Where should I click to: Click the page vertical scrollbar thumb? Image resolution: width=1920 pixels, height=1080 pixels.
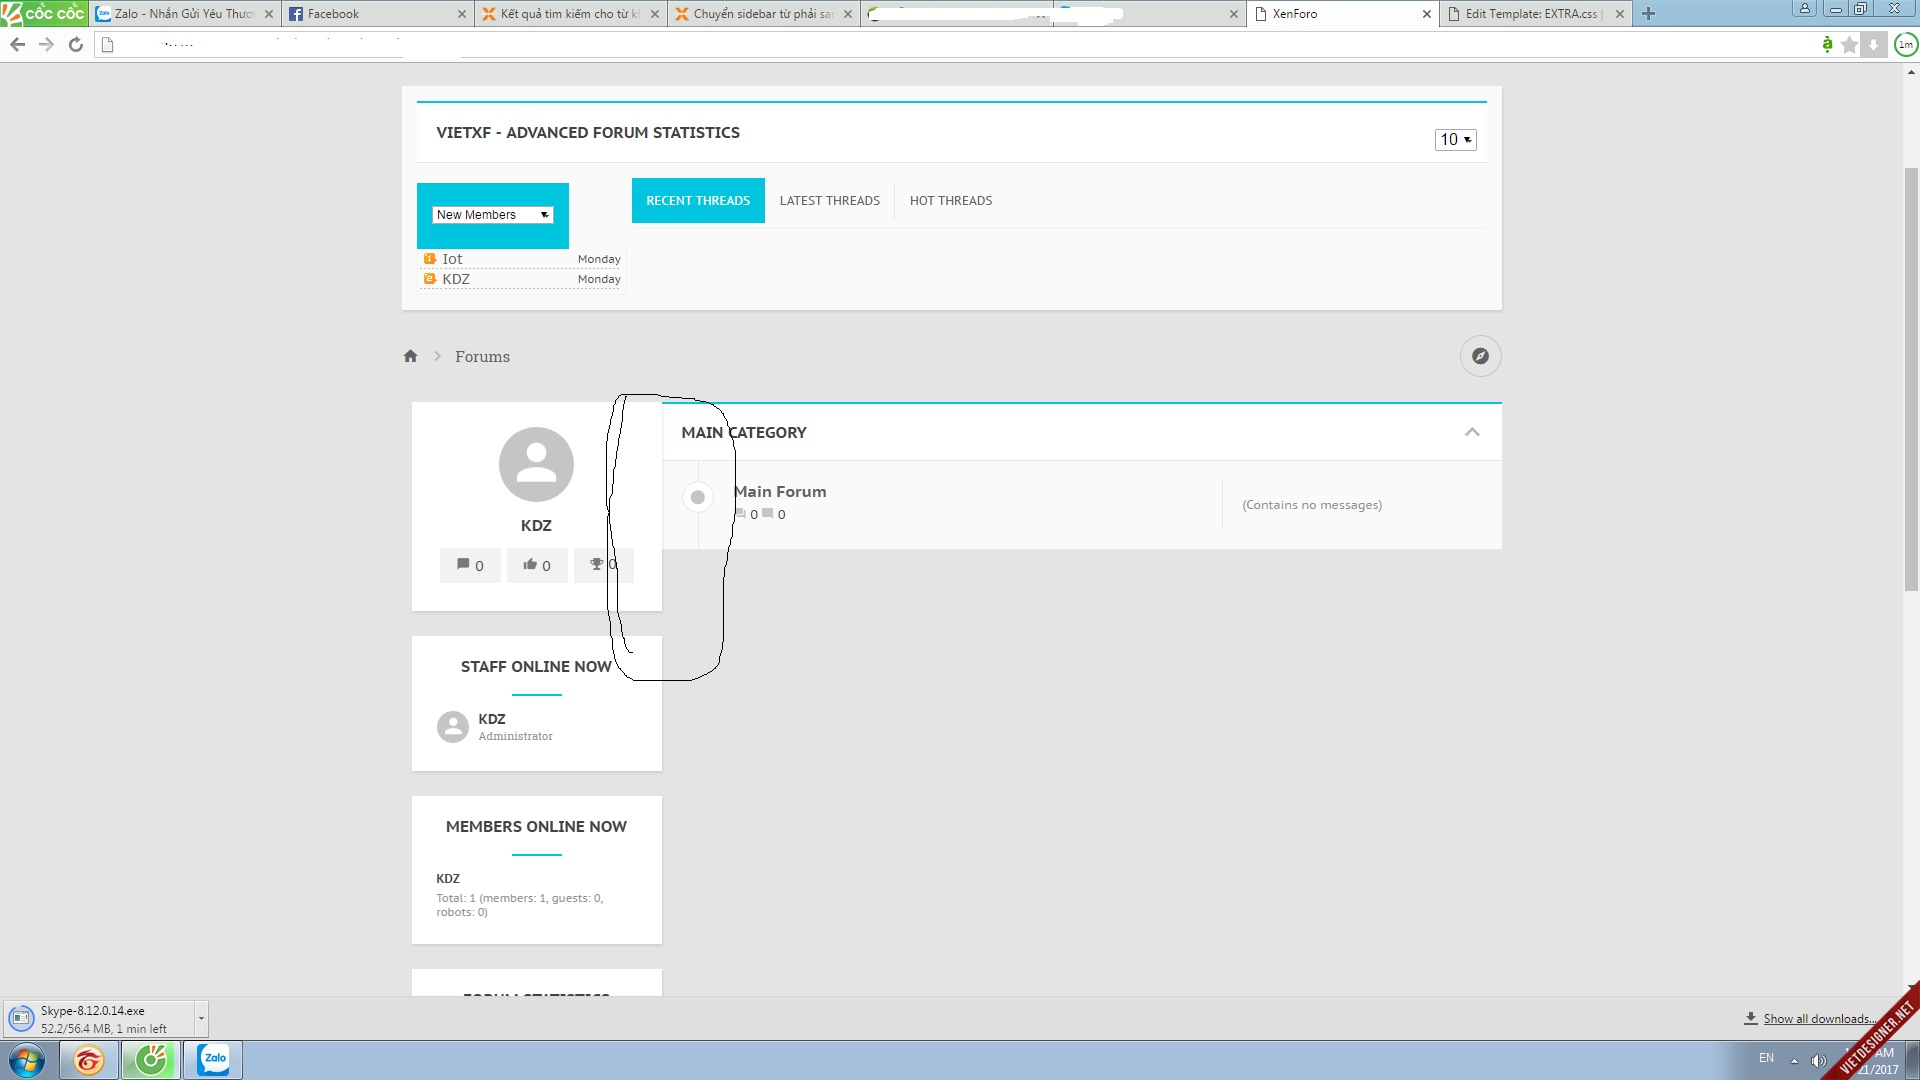pos(1911,380)
